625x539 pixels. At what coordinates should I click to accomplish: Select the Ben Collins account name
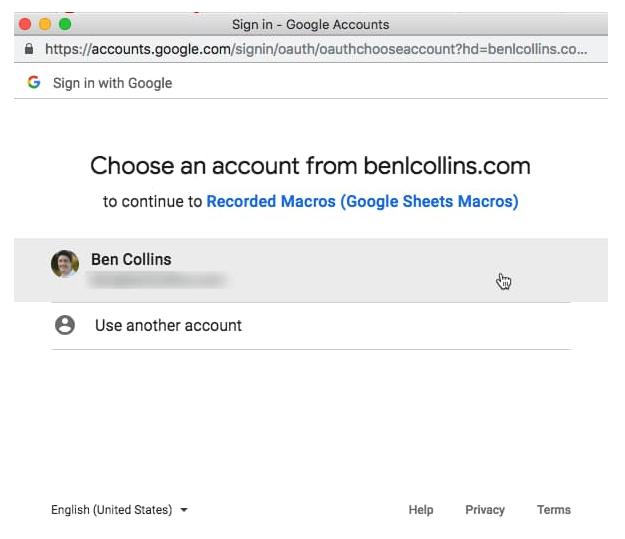(131, 259)
